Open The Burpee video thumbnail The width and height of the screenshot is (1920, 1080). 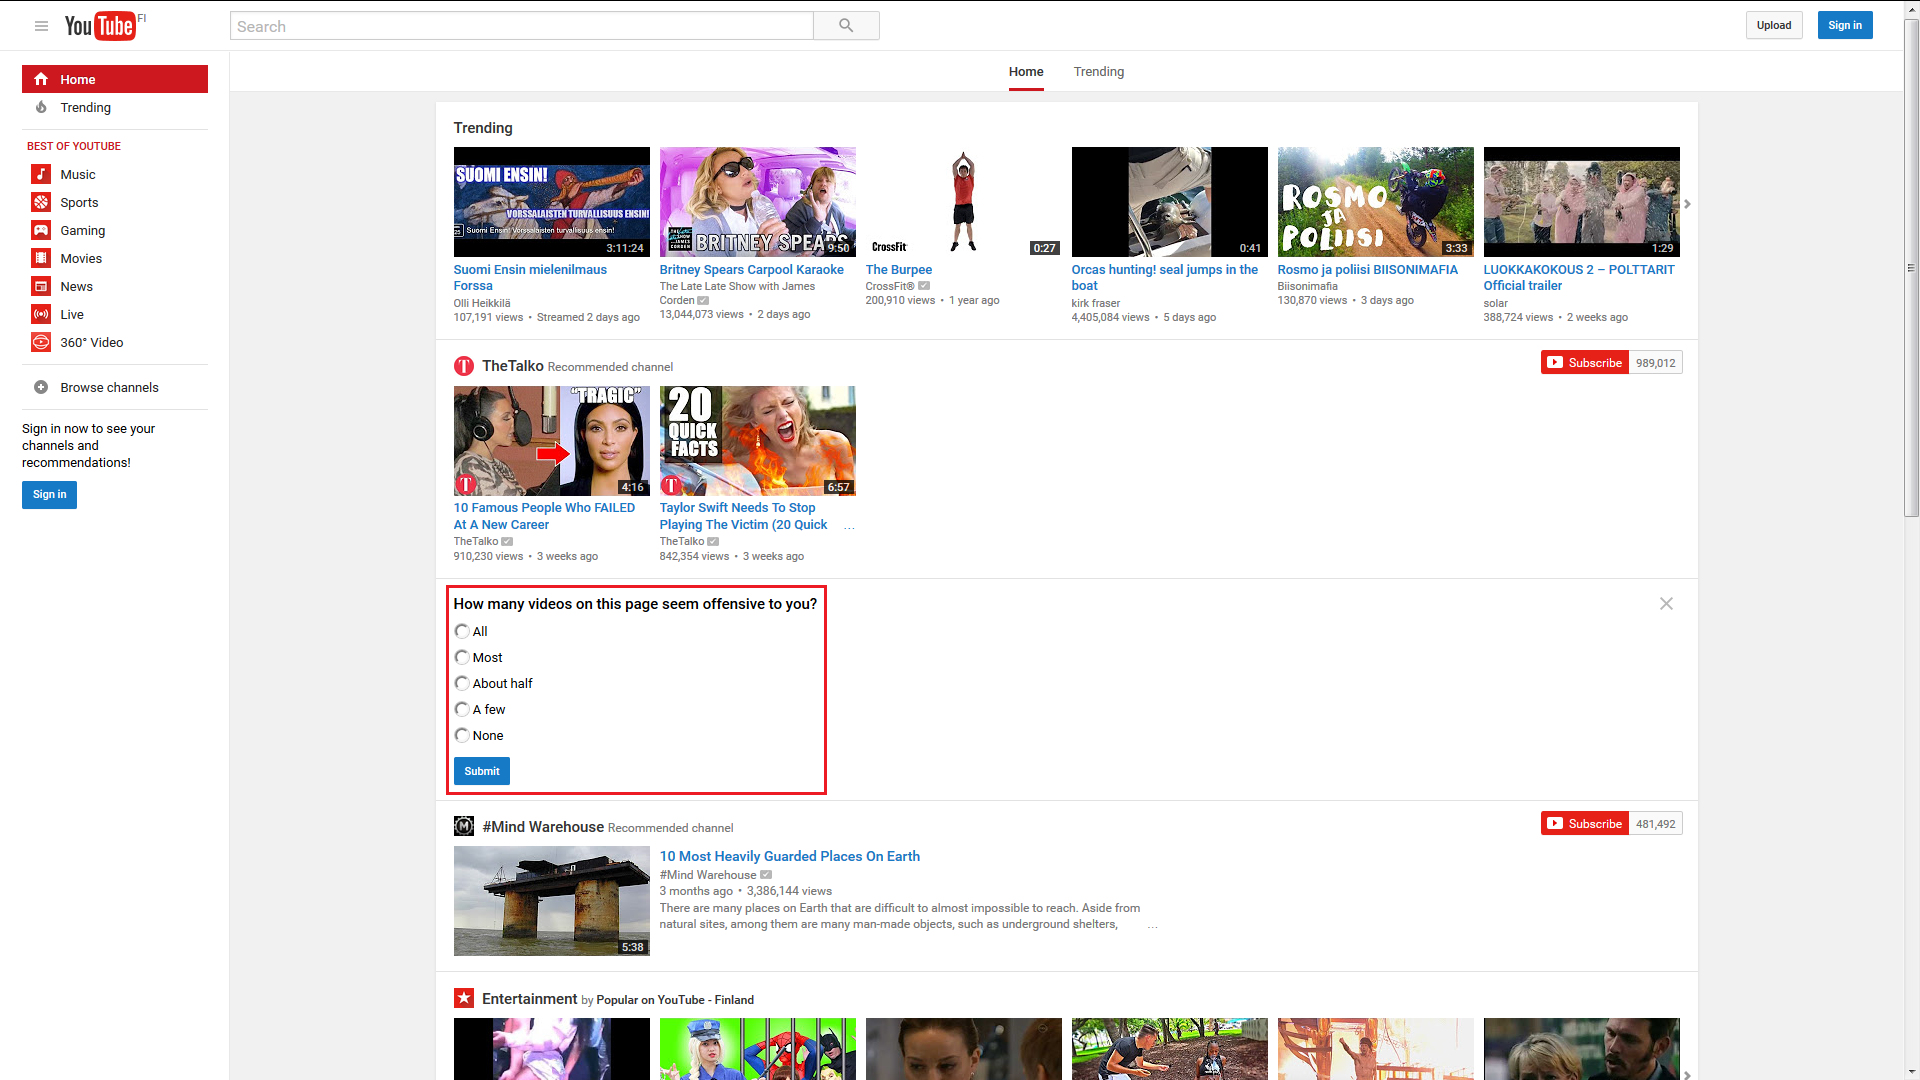[x=963, y=202]
